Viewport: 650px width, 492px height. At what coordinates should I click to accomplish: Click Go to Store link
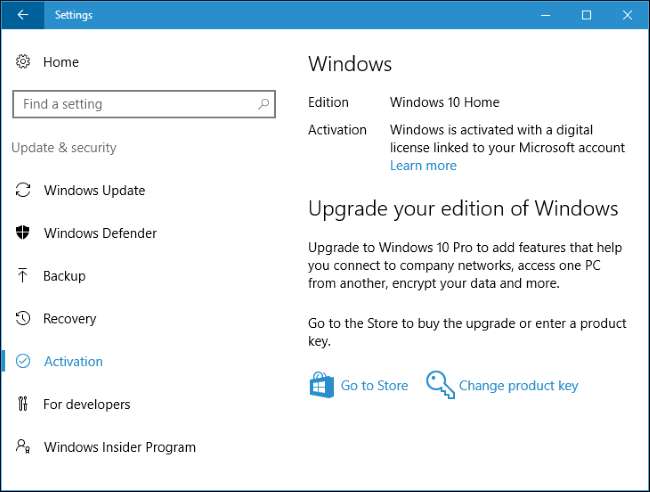374,385
